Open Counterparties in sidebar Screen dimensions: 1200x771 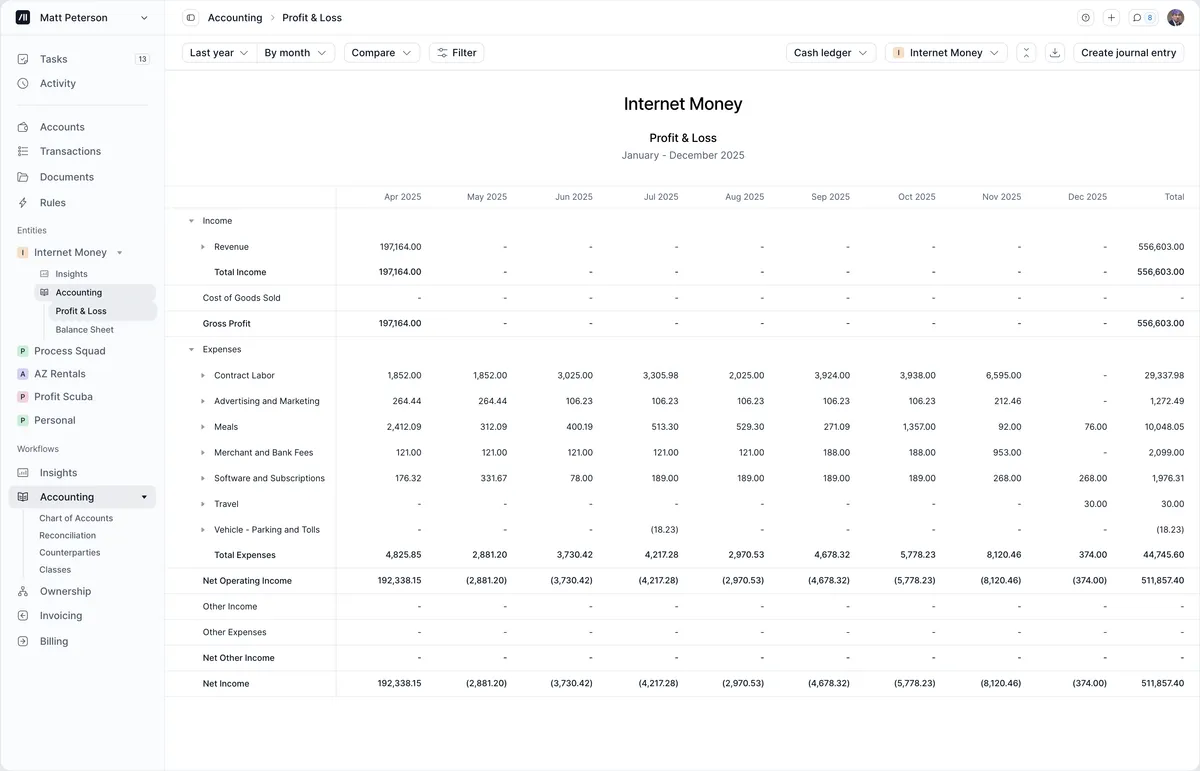click(70, 552)
